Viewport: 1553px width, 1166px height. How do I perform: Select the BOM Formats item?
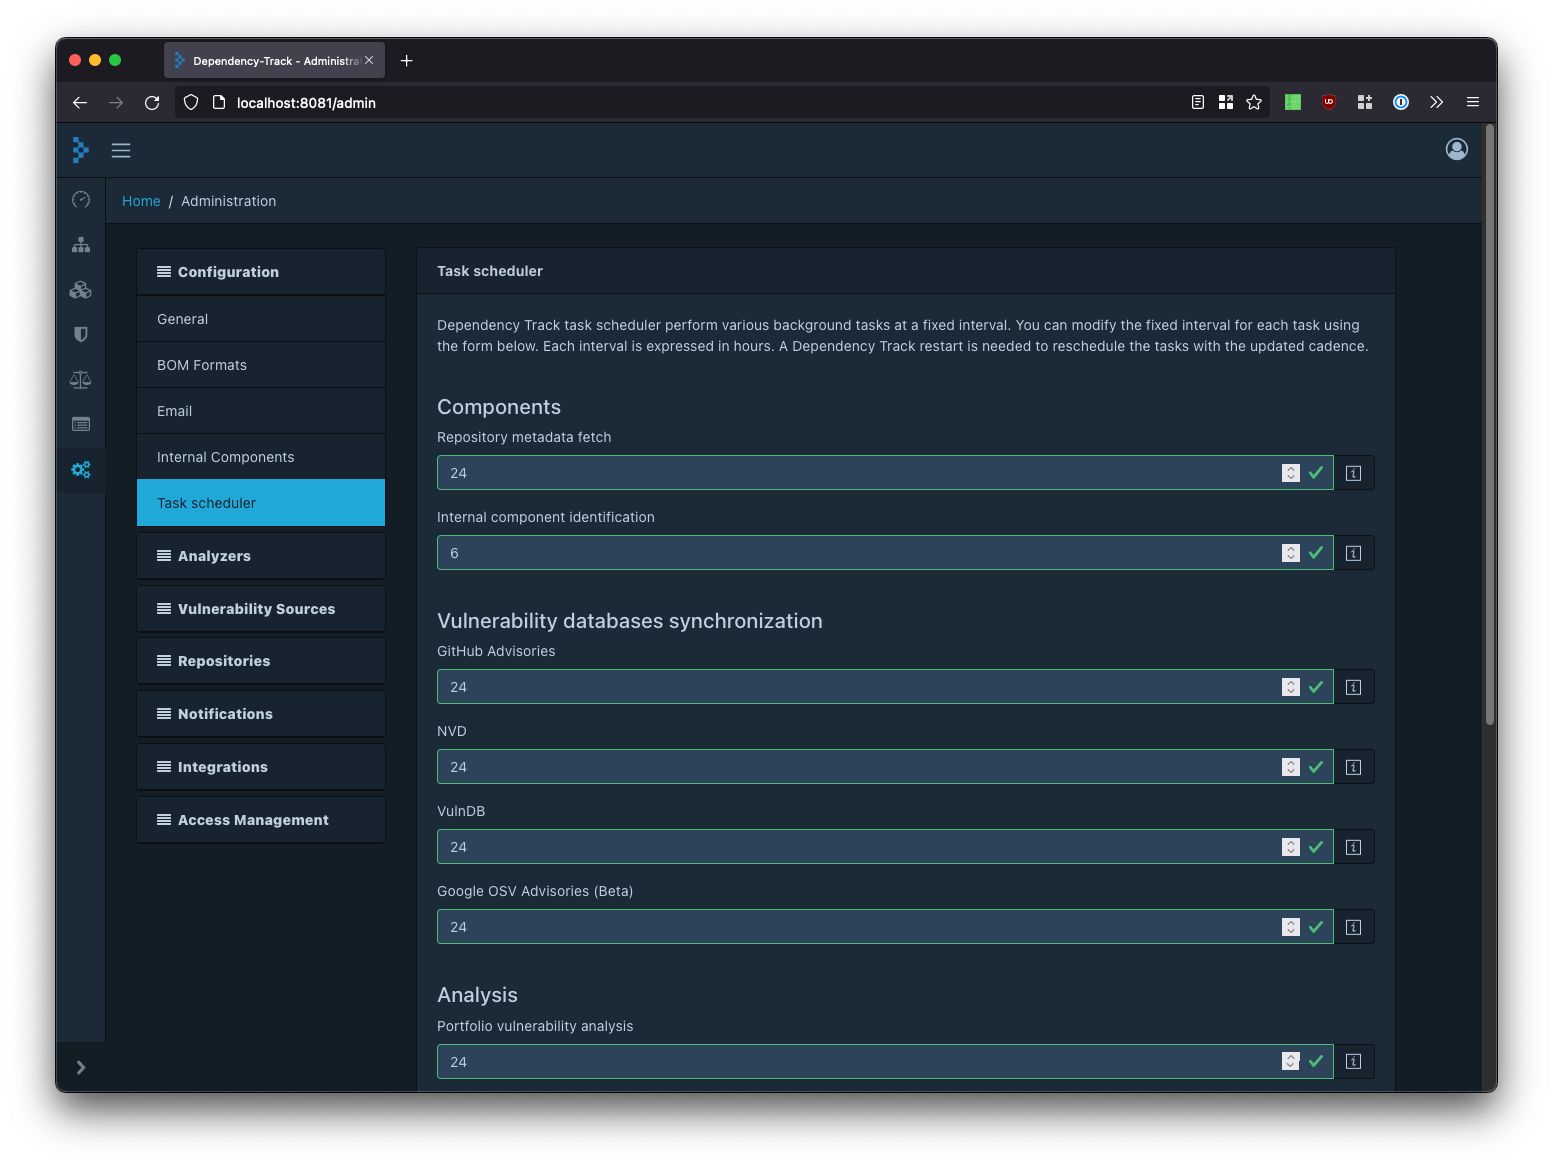(x=261, y=365)
